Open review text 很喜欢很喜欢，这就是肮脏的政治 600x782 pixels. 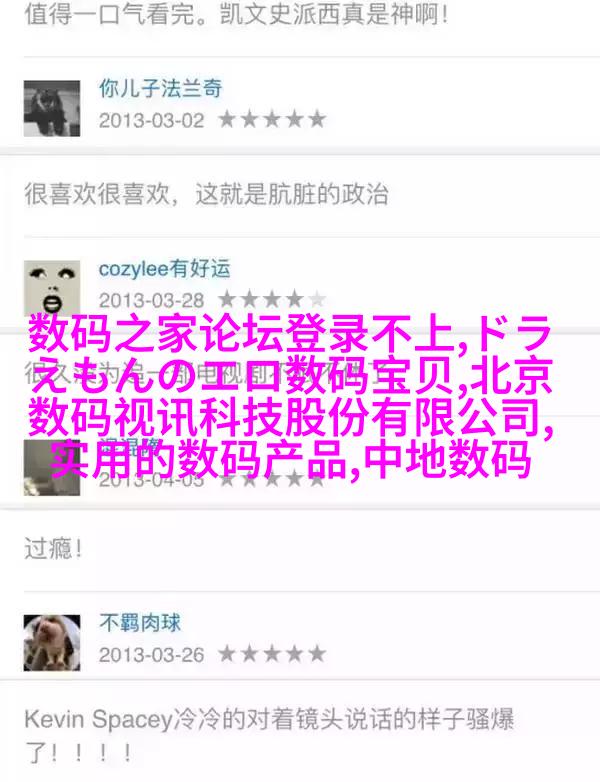pos(206,194)
